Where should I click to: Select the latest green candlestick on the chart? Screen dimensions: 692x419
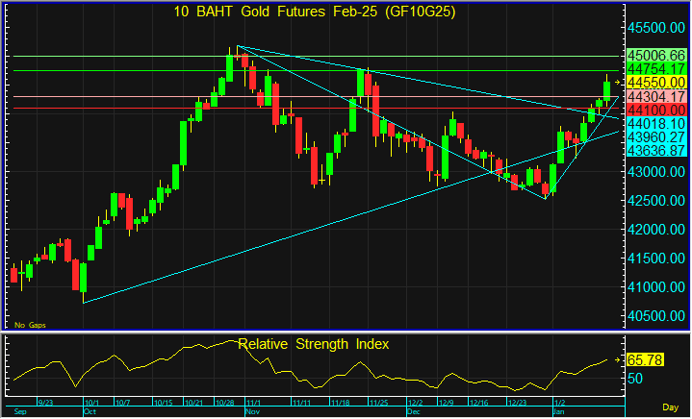click(x=608, y=88)
